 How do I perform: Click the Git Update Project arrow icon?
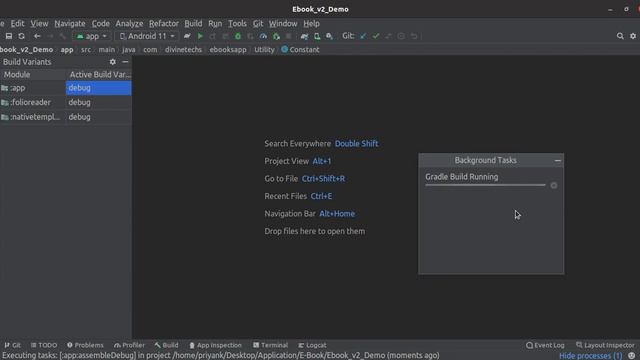[363, 36]
